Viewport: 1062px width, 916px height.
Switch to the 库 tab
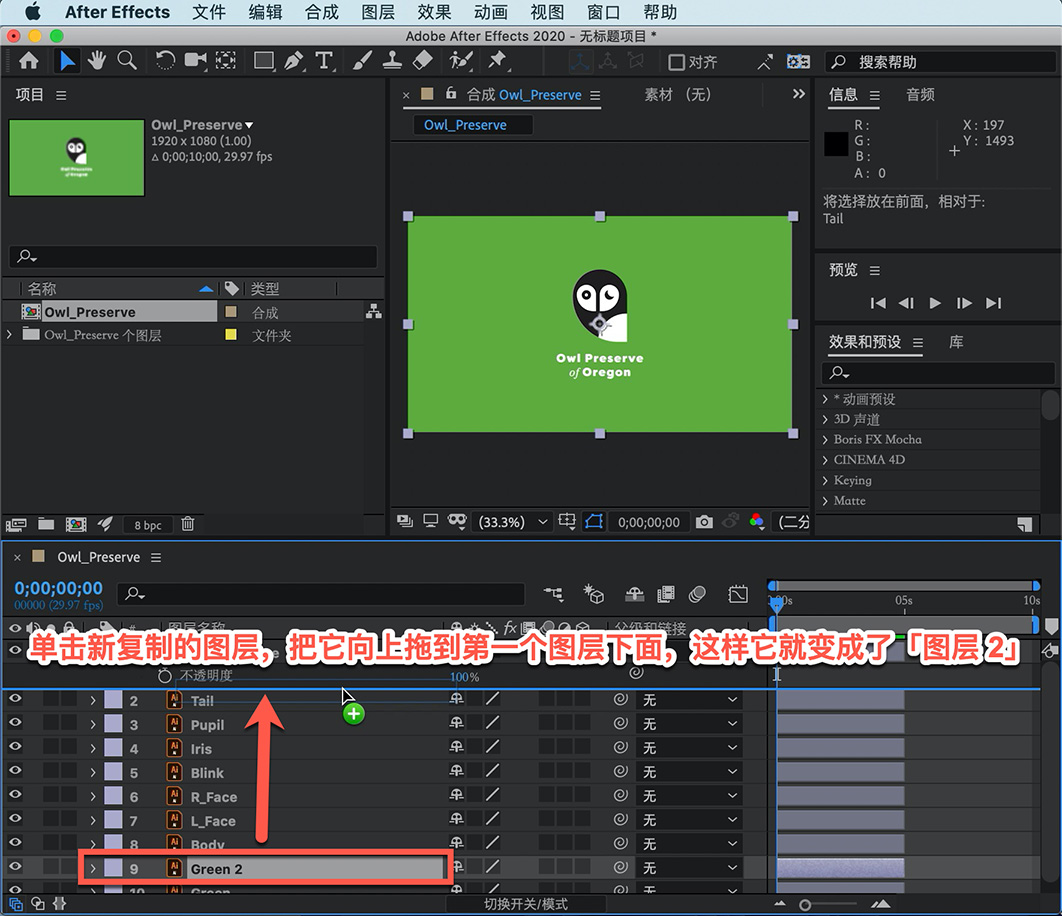pos(956,342)
